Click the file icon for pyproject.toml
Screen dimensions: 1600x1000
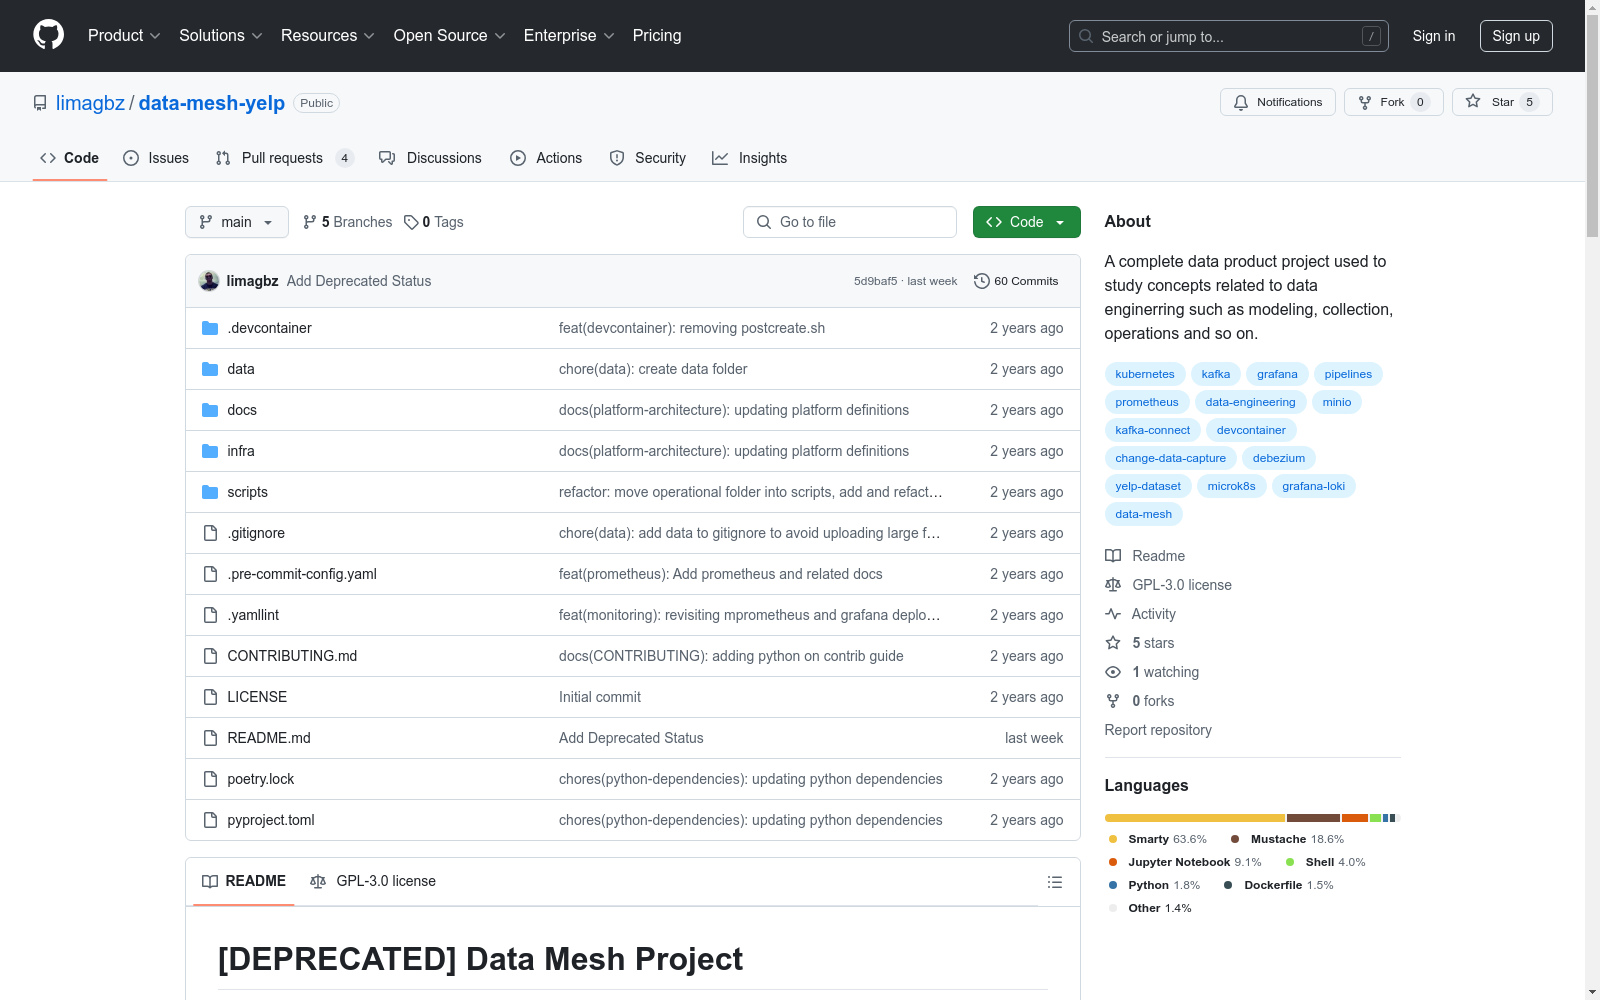[x=210, y=820]
